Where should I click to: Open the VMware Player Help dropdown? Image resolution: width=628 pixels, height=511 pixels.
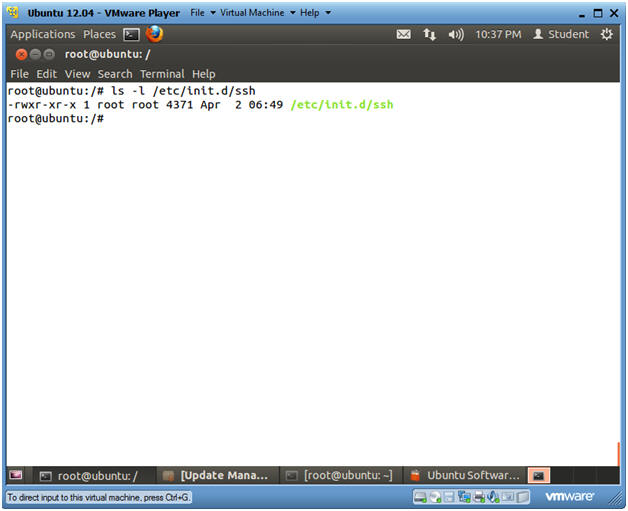315,13
